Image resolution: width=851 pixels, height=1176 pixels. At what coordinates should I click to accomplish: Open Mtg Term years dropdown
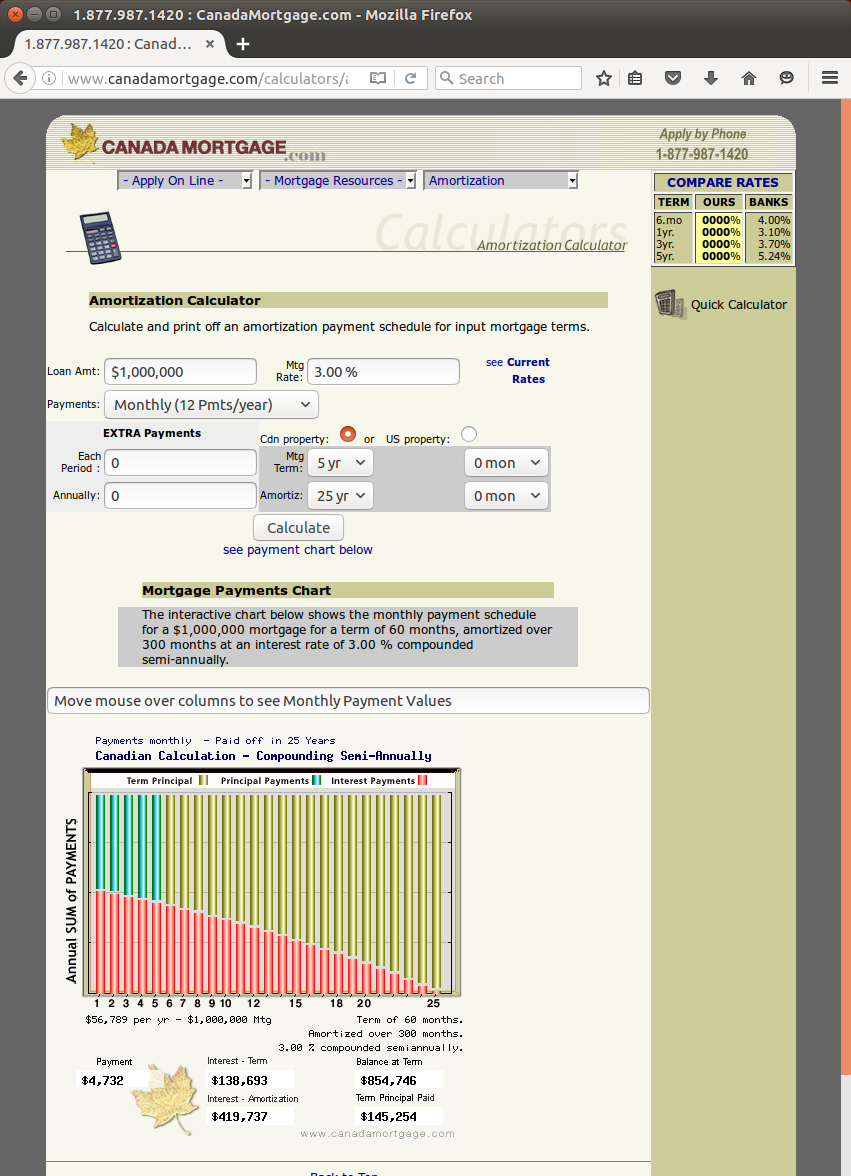point(340,463)
